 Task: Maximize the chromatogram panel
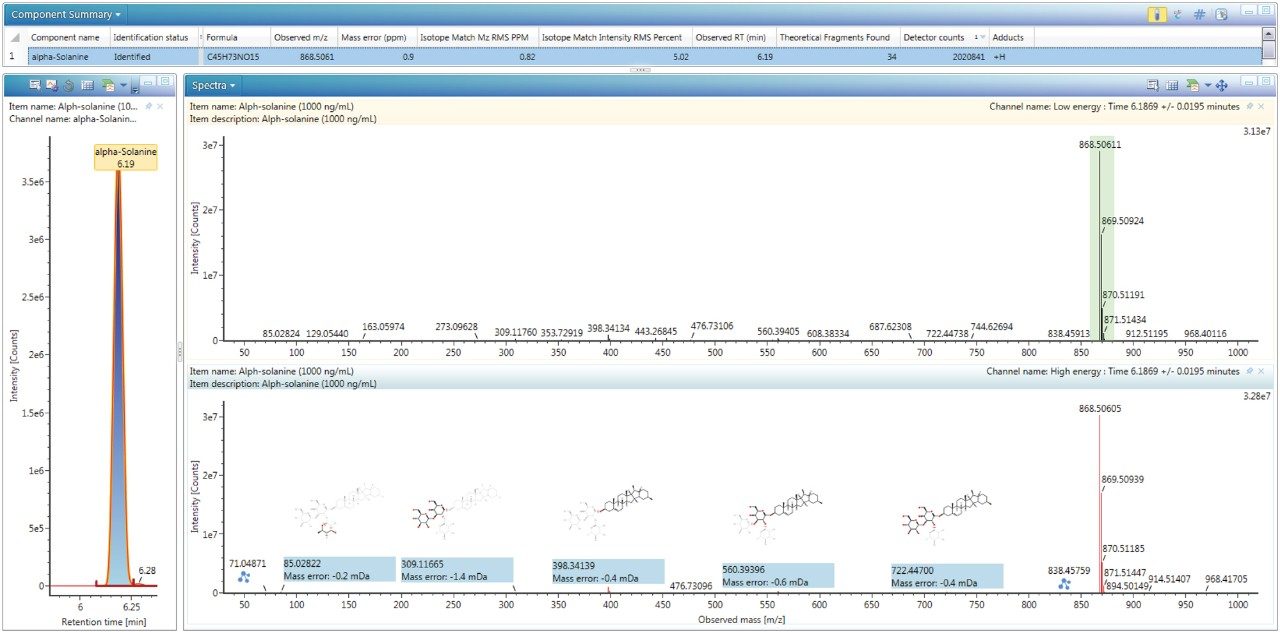(164, 80)
